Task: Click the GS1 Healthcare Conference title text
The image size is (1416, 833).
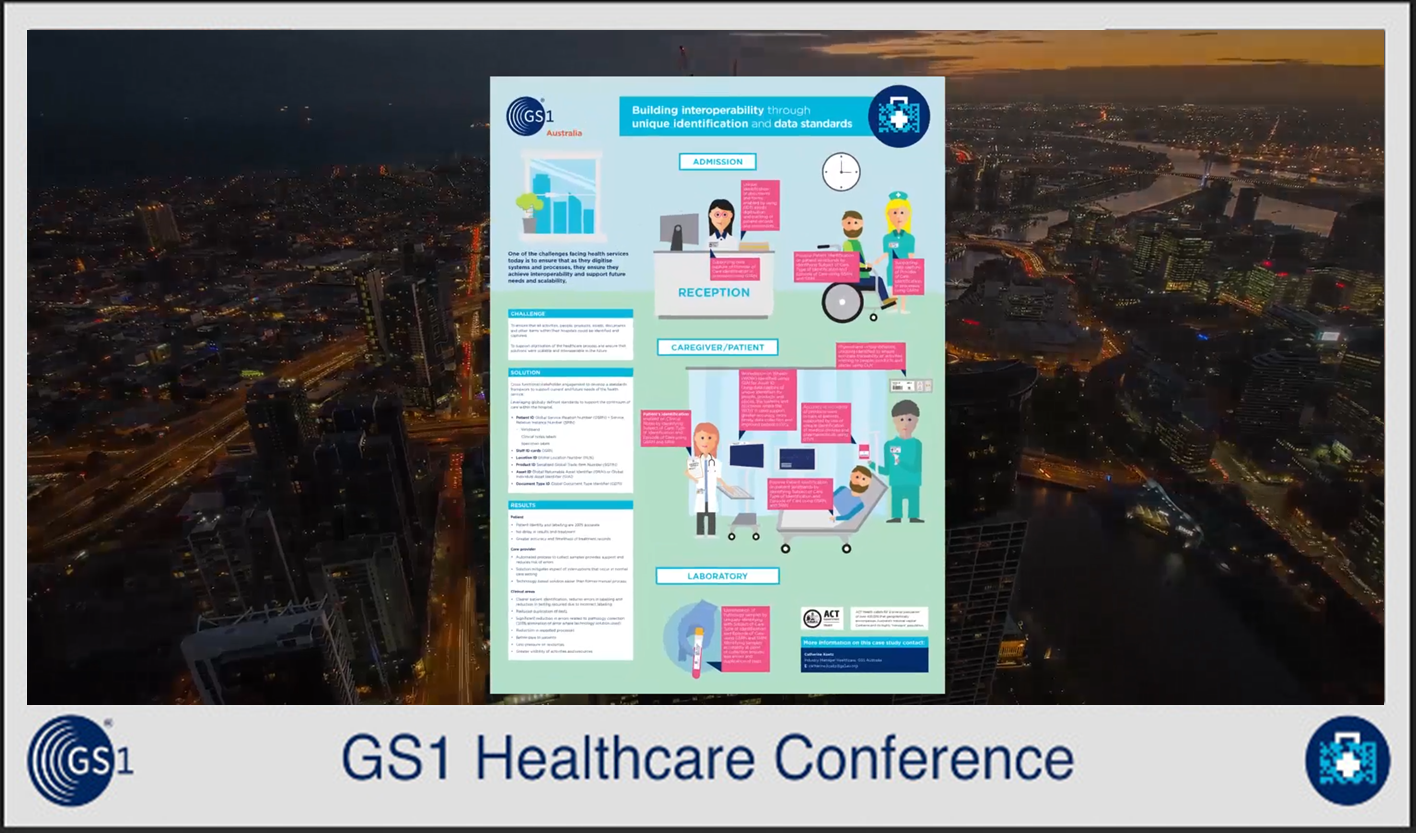Action: coord(707,759)
